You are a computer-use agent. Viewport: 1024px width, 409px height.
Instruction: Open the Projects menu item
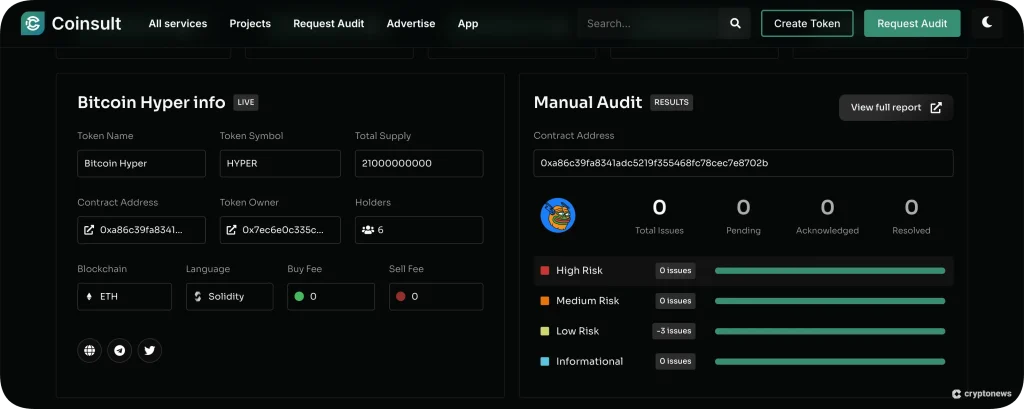[x=250, y=24]
